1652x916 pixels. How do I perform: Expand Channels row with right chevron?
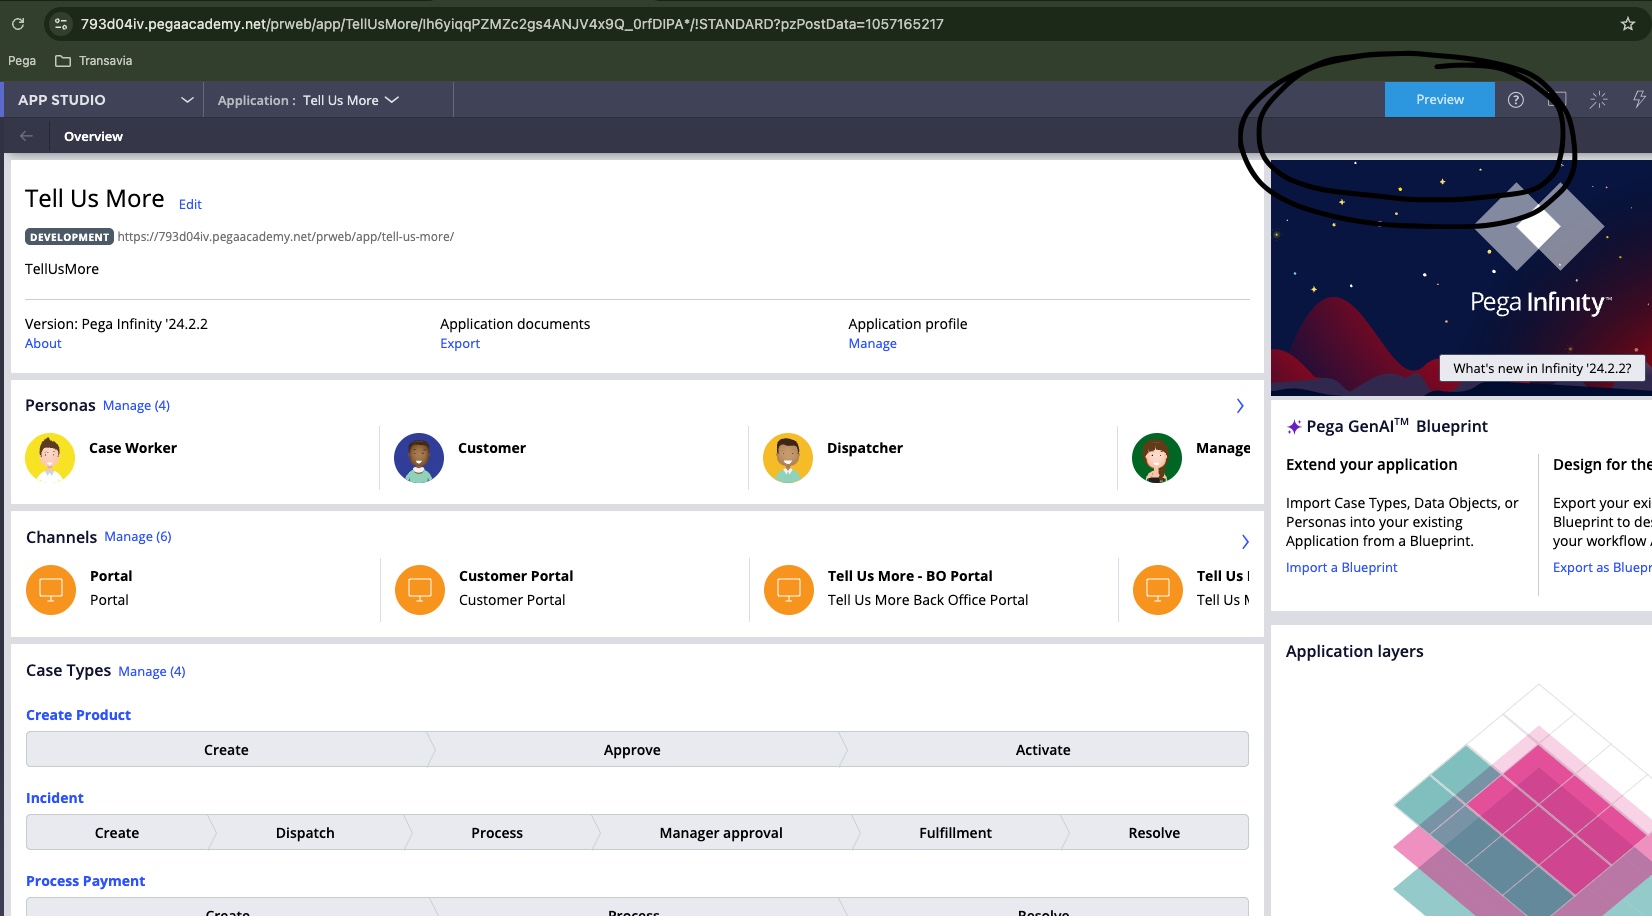(x=1245, y=542)
